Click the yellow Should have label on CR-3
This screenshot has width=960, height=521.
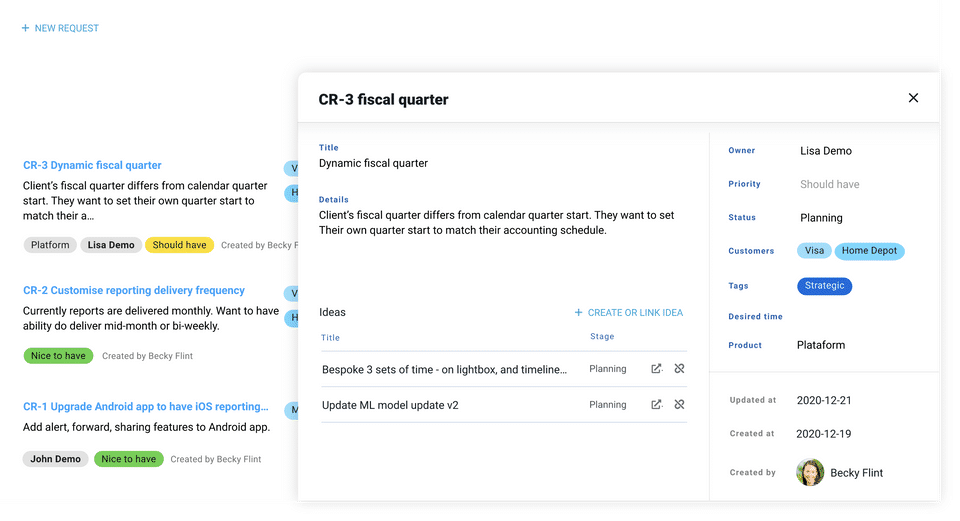(179, 245)
